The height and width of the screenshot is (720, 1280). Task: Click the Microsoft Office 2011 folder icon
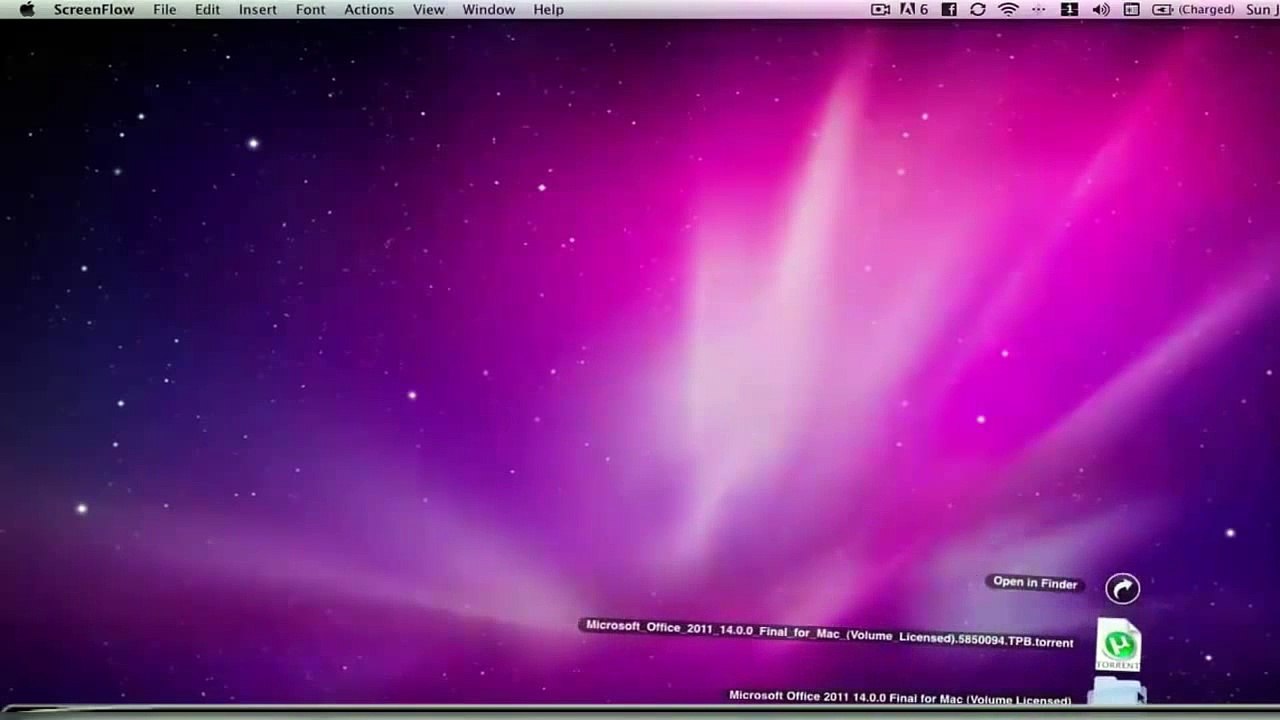pyautogui.click(x=1116, y=691)
